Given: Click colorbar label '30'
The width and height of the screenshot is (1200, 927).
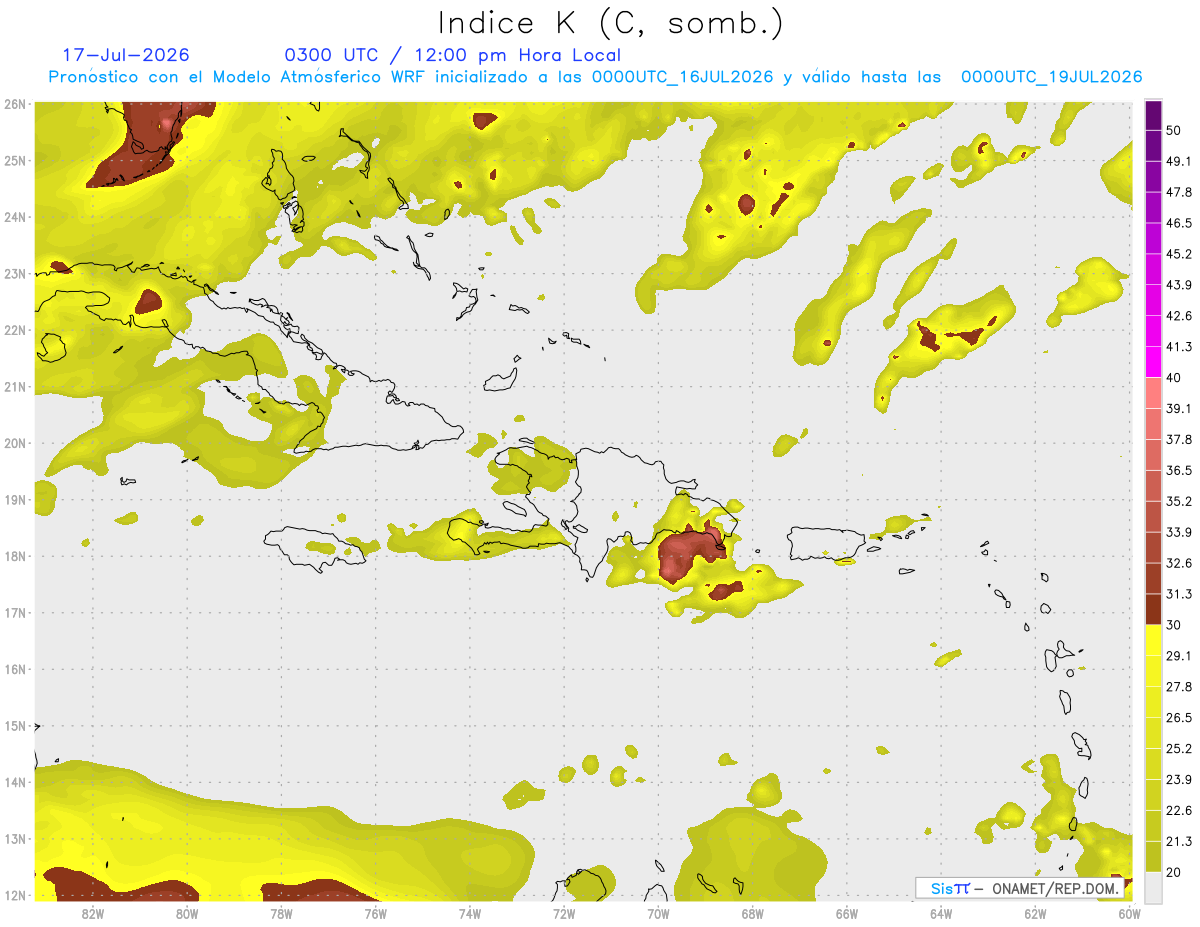Looking at the screenshot, I should click(1174, 625).
